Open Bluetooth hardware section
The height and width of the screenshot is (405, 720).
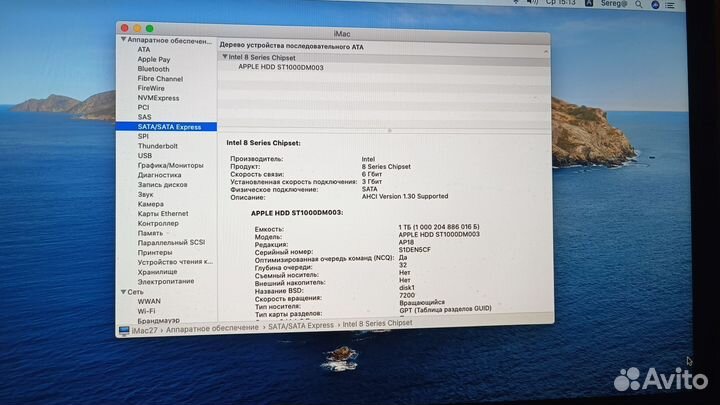pyautogui.click(x=153, y=69)
